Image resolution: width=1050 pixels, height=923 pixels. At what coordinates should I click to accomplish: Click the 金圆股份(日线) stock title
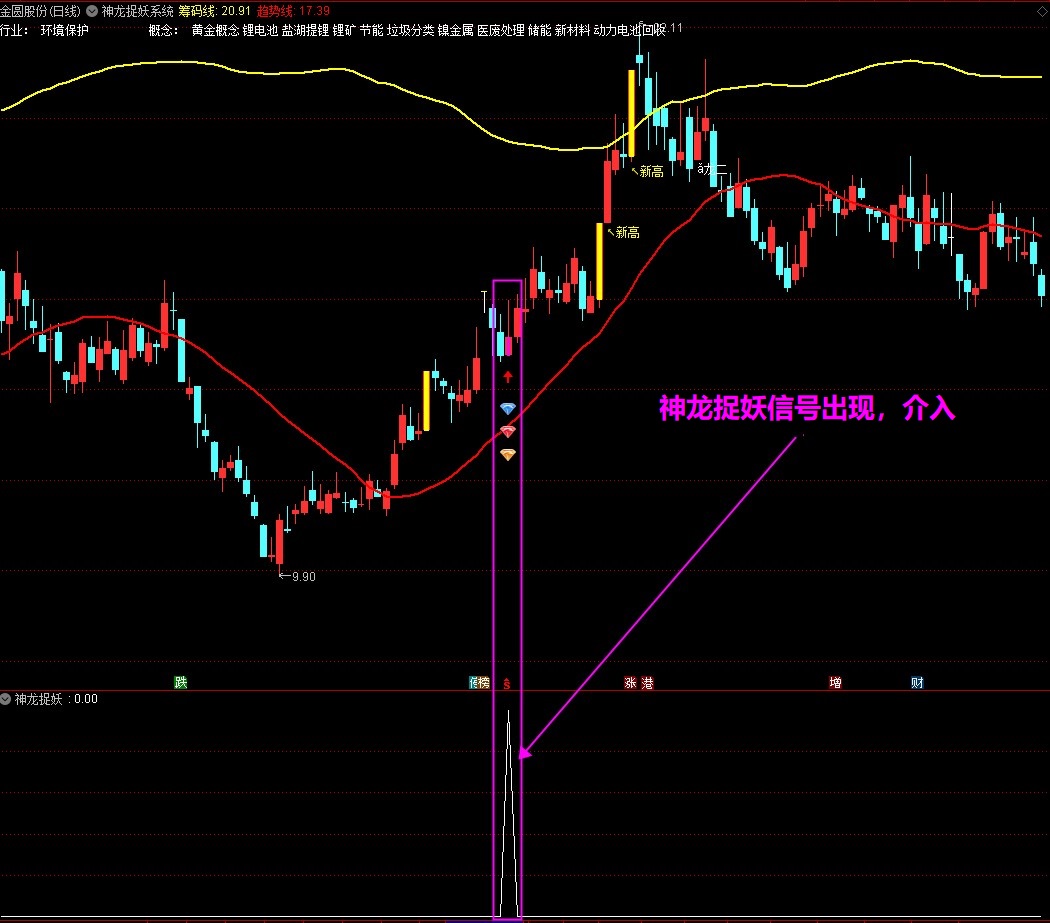tap(40, 11)
